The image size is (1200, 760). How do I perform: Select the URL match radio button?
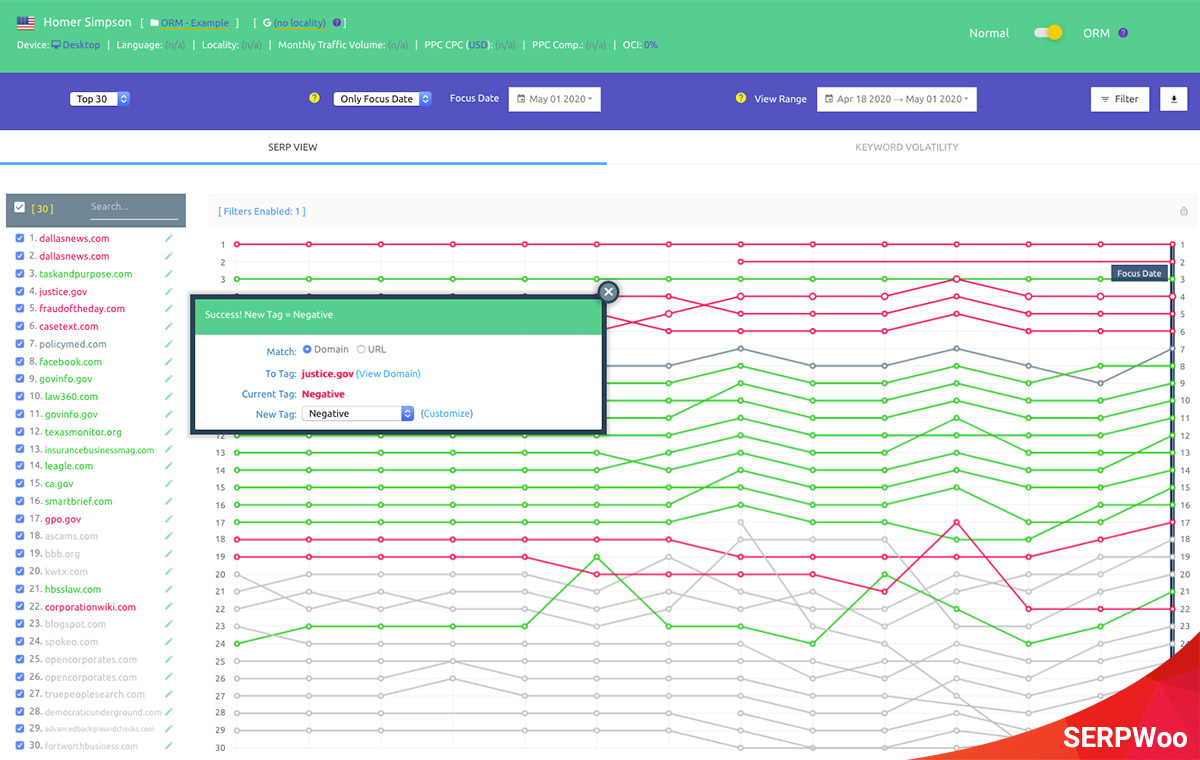[x=362, y=349]
